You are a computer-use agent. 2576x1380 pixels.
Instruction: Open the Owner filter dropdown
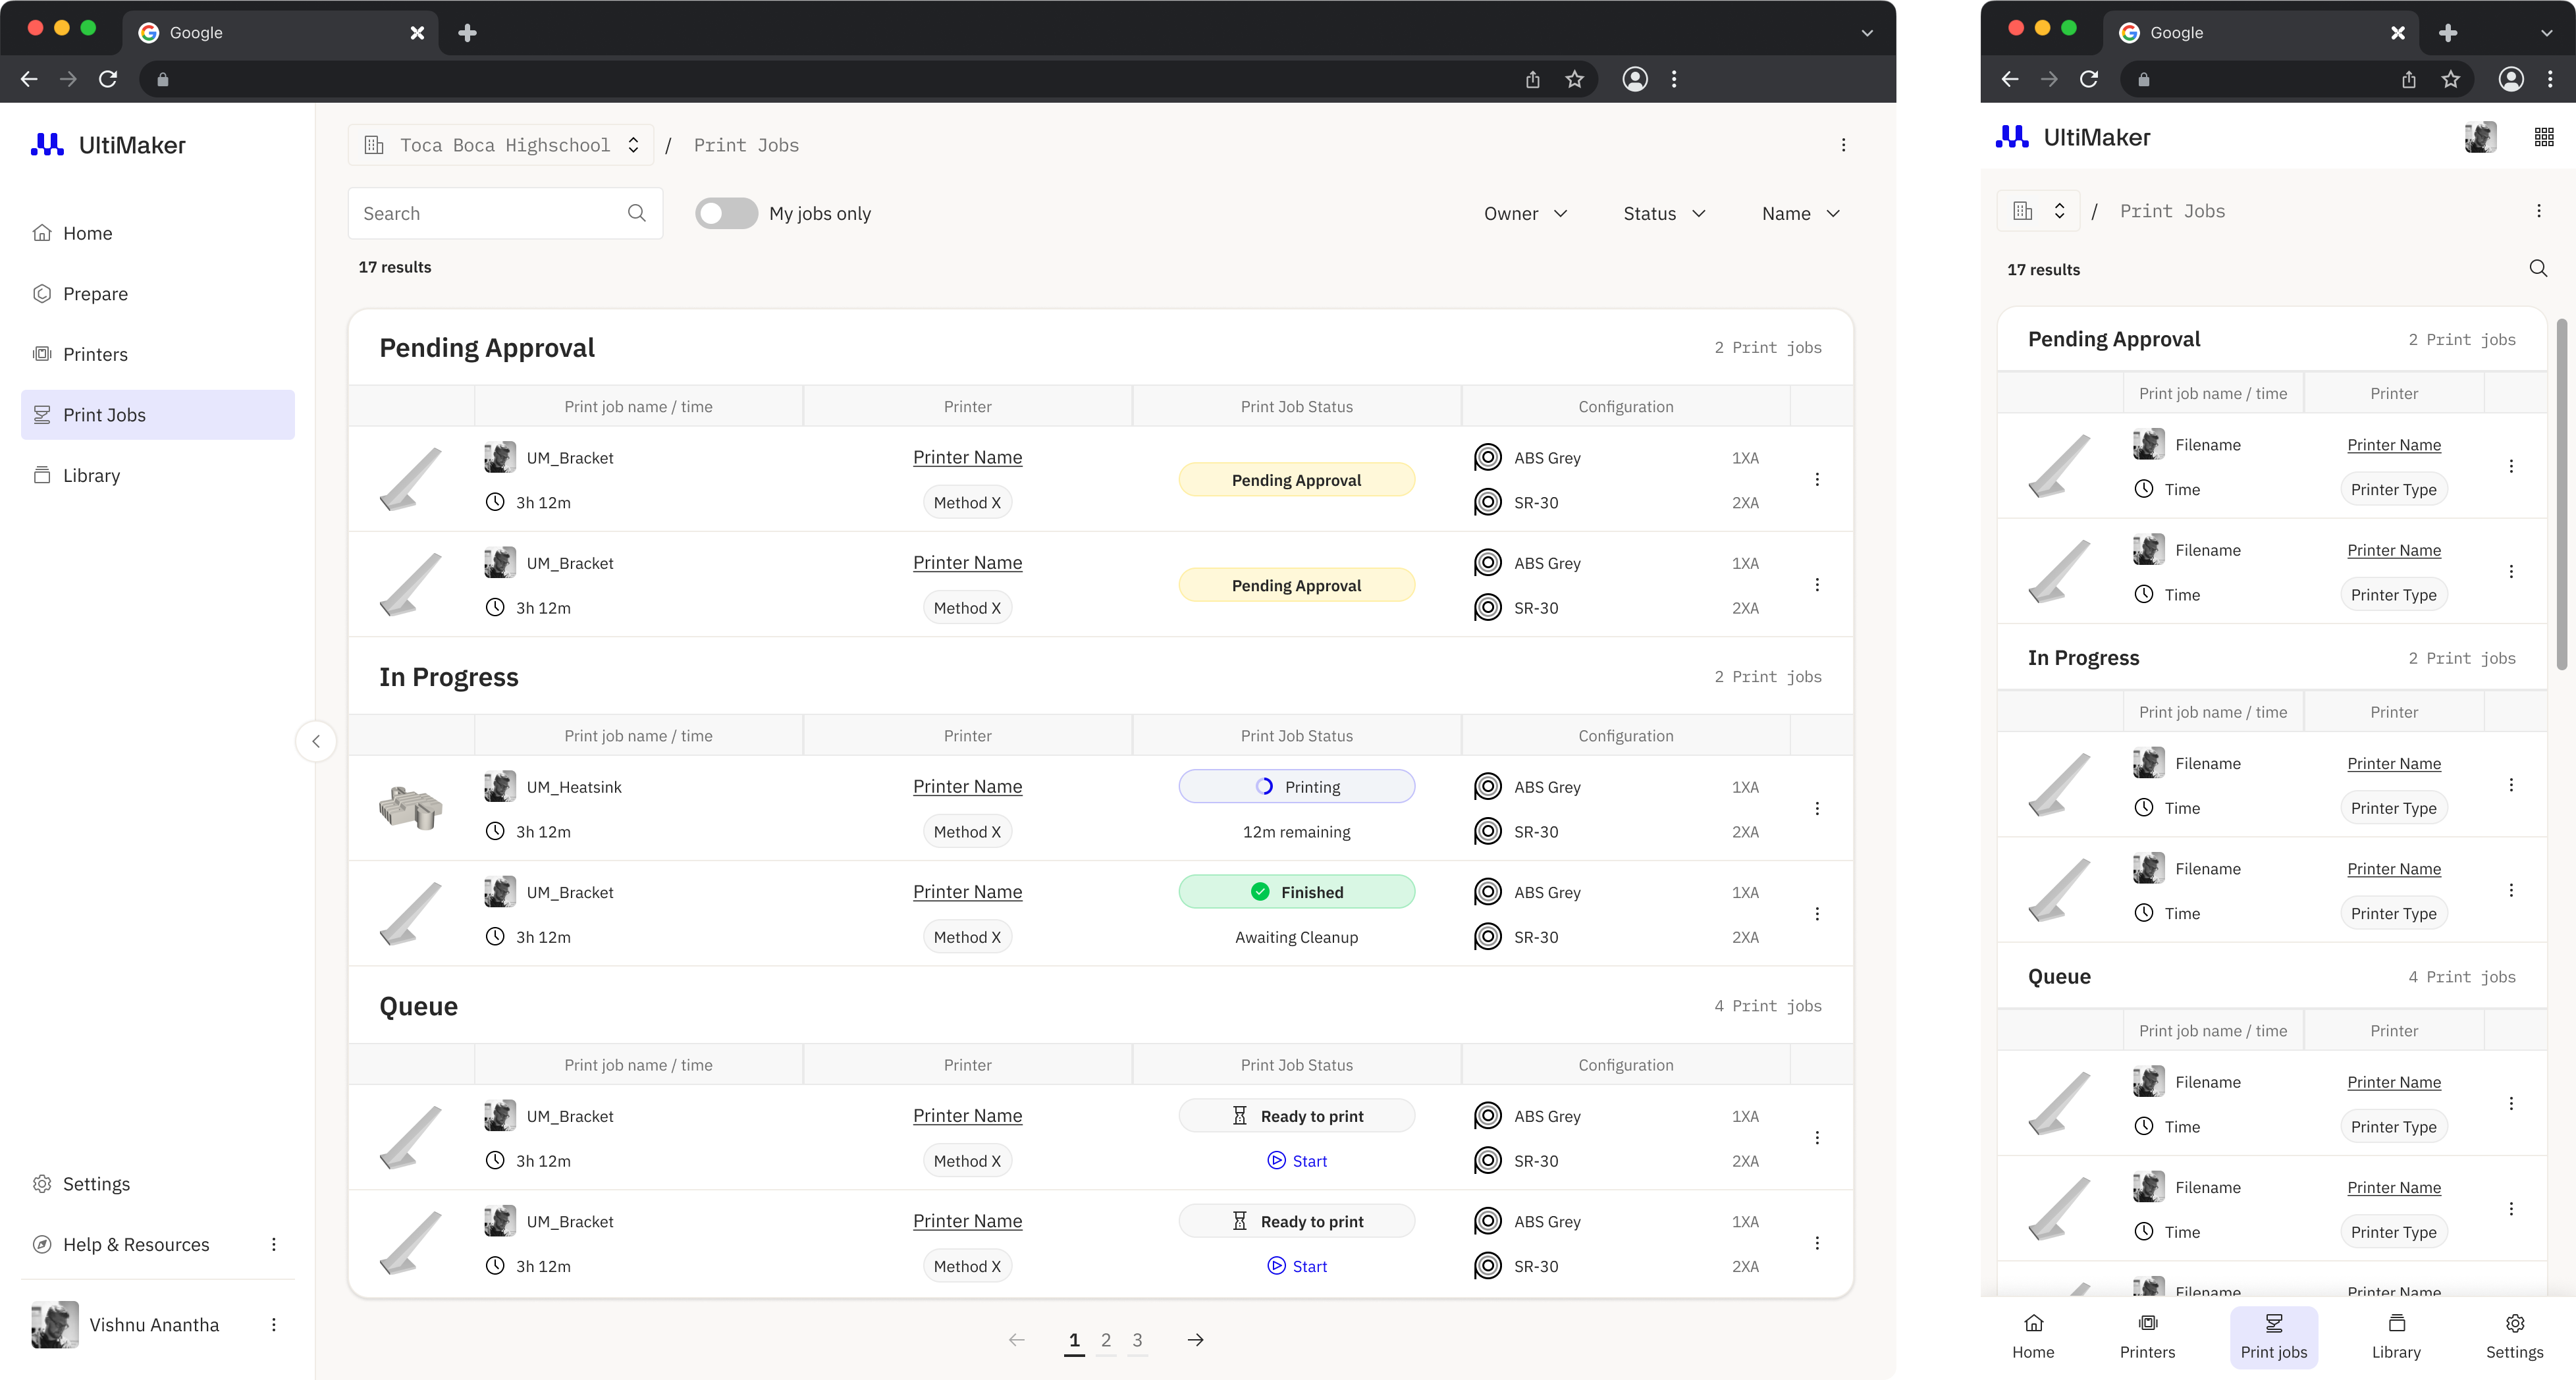pos(1525,213)
